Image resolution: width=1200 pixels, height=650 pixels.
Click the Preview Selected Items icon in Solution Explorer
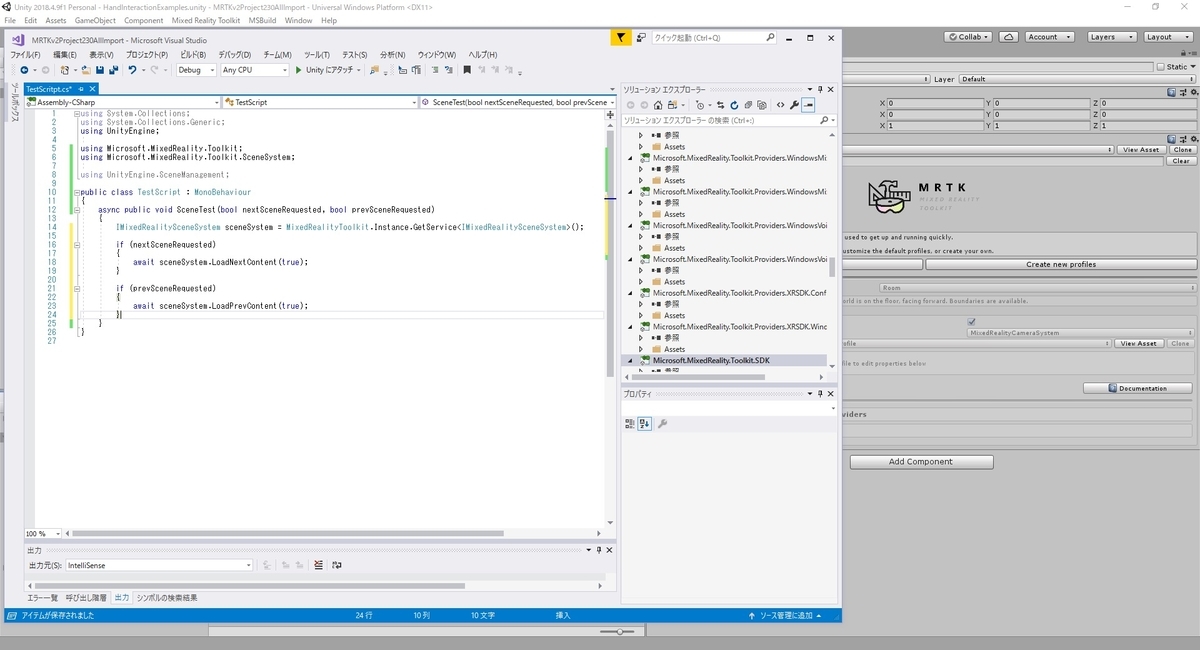(808, 105)
